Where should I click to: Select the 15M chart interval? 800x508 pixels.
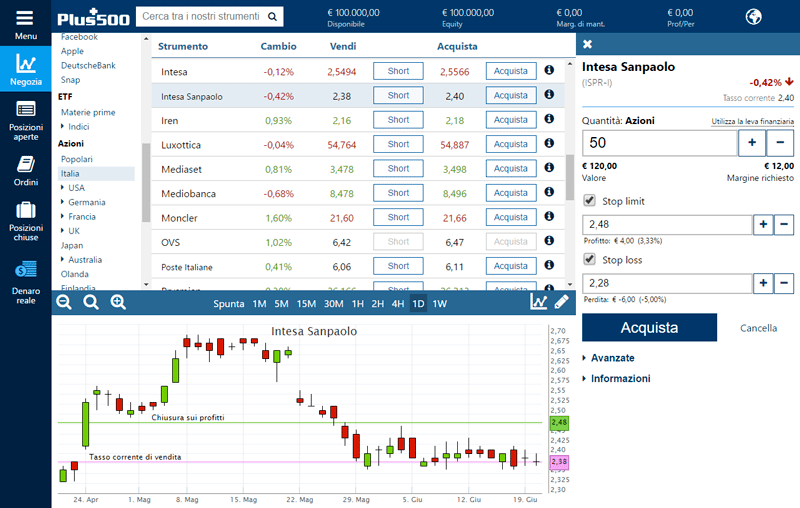point(306,304)
